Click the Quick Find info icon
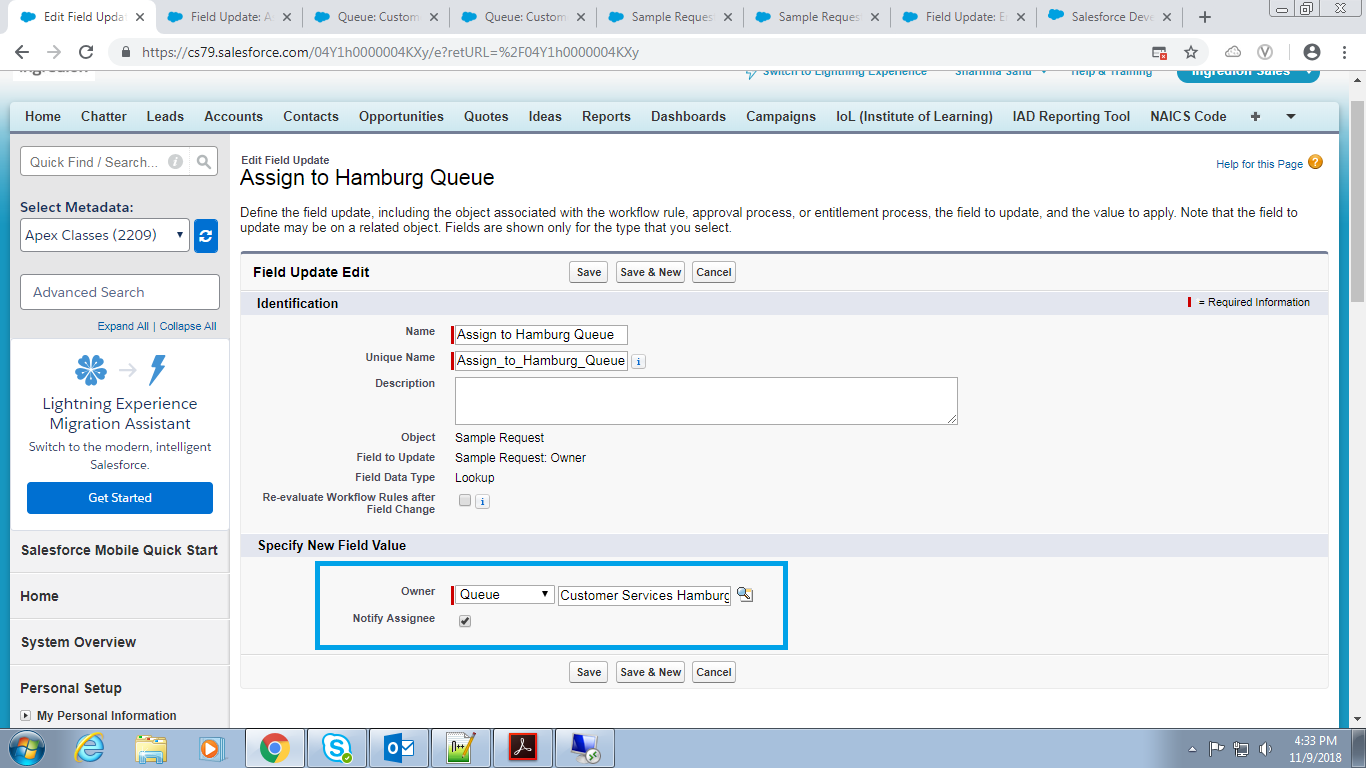 [176, 162]
